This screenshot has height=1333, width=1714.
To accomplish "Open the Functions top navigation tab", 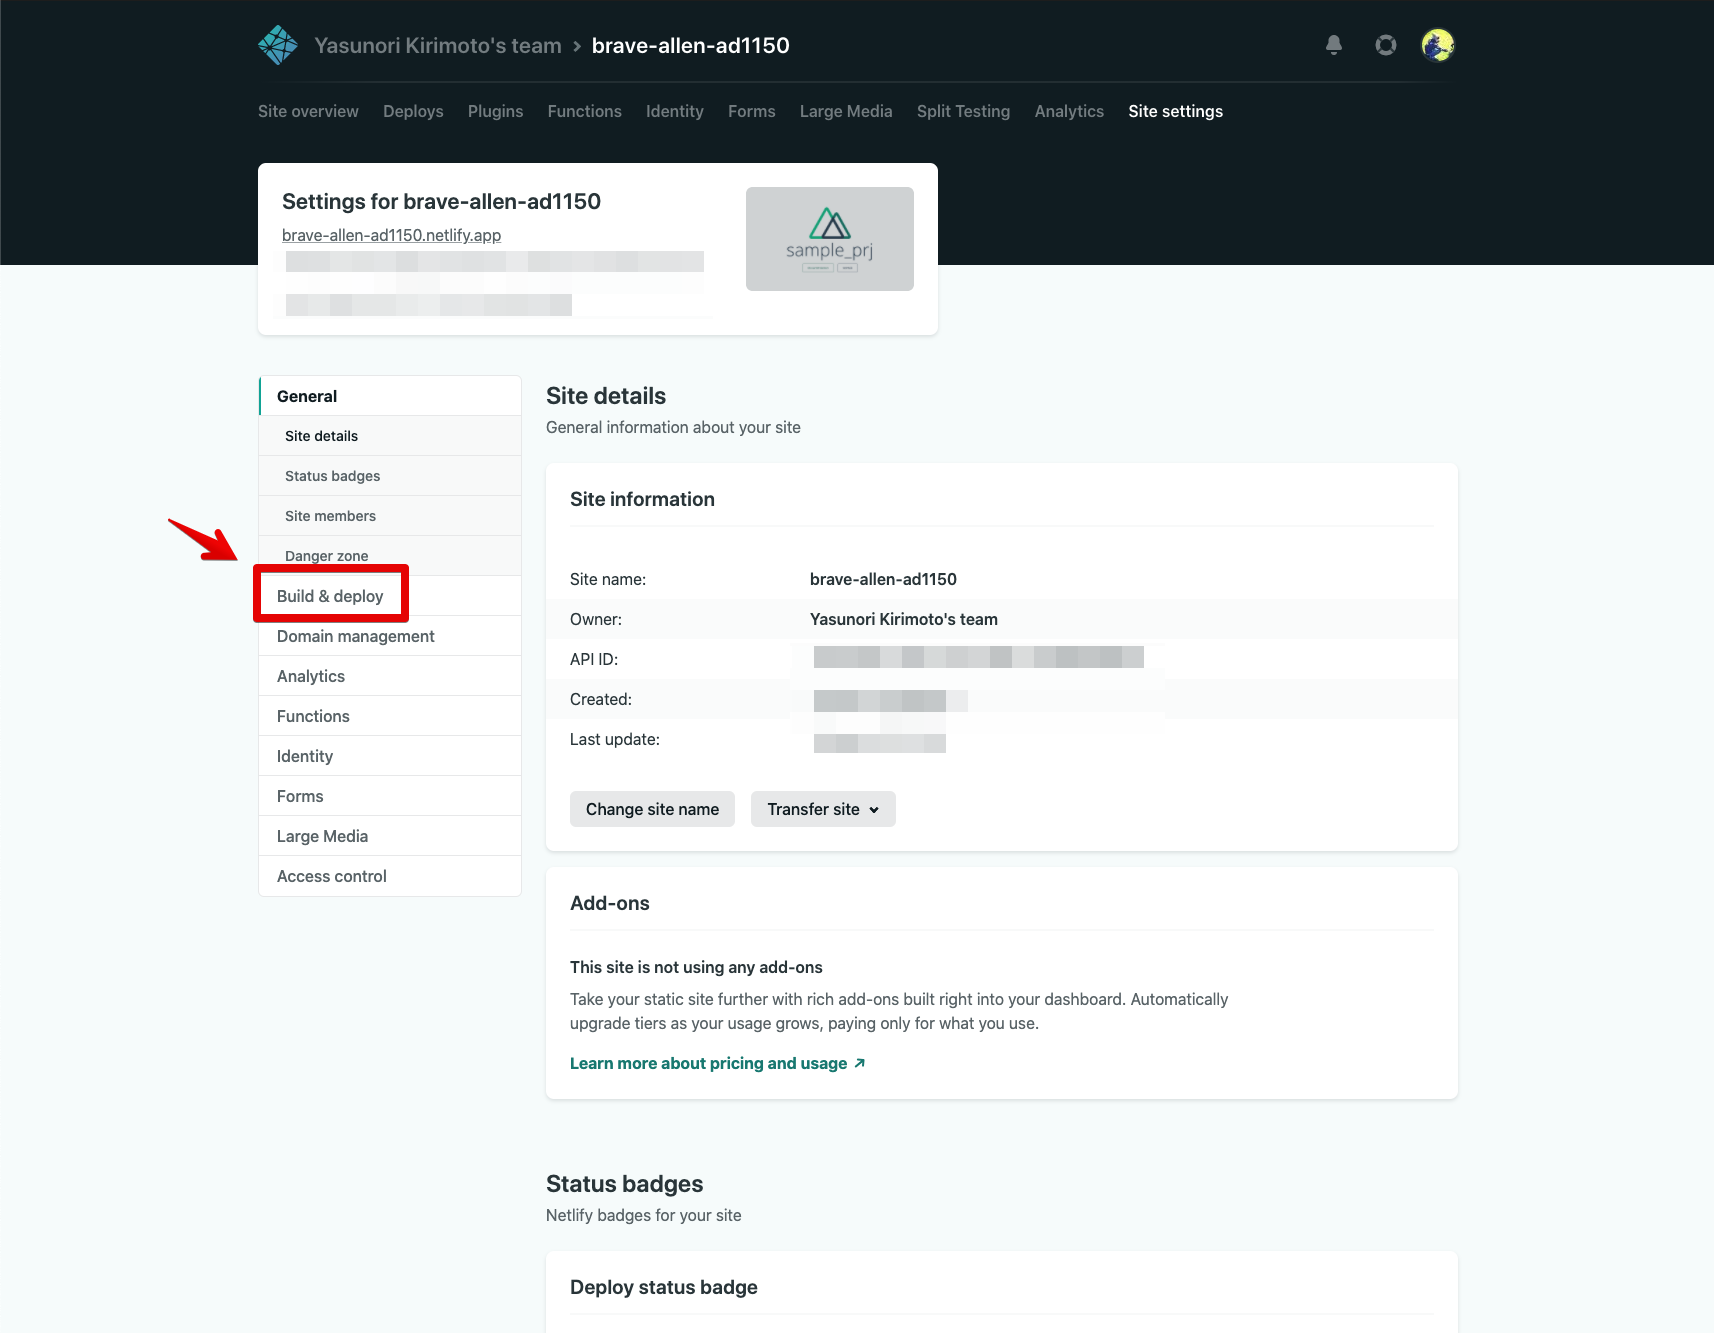I will (585, 111).
